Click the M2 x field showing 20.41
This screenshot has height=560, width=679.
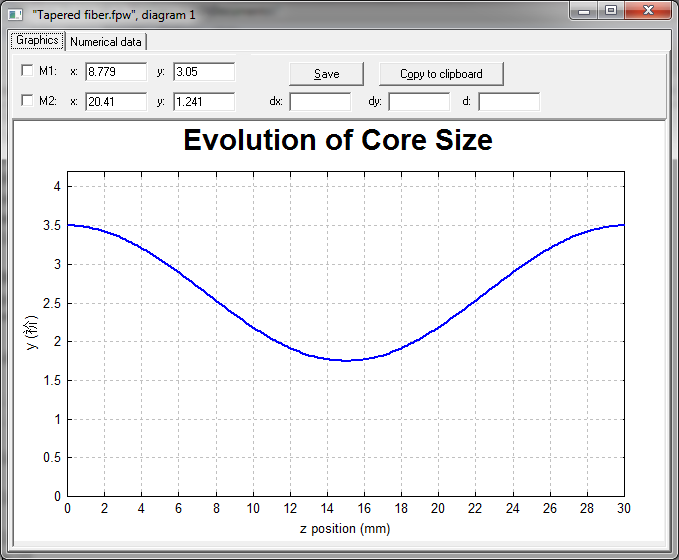[116, 102]
